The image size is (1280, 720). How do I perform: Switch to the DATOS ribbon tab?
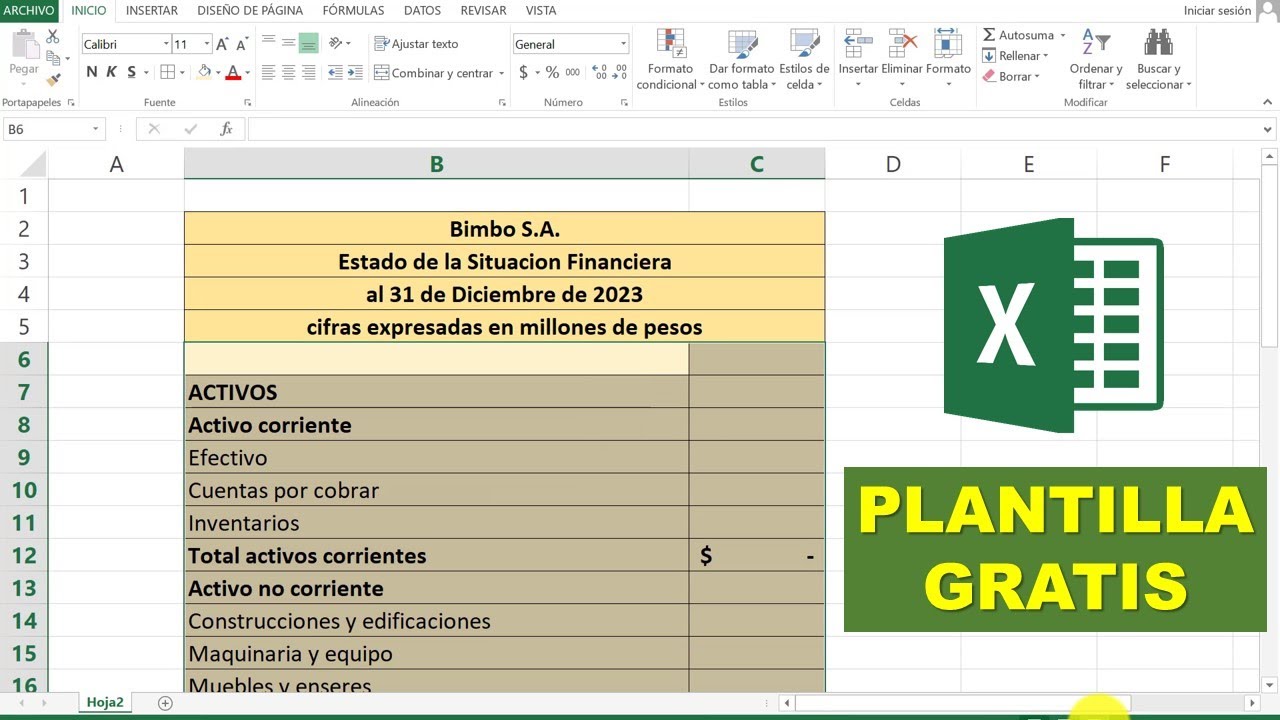422,11
